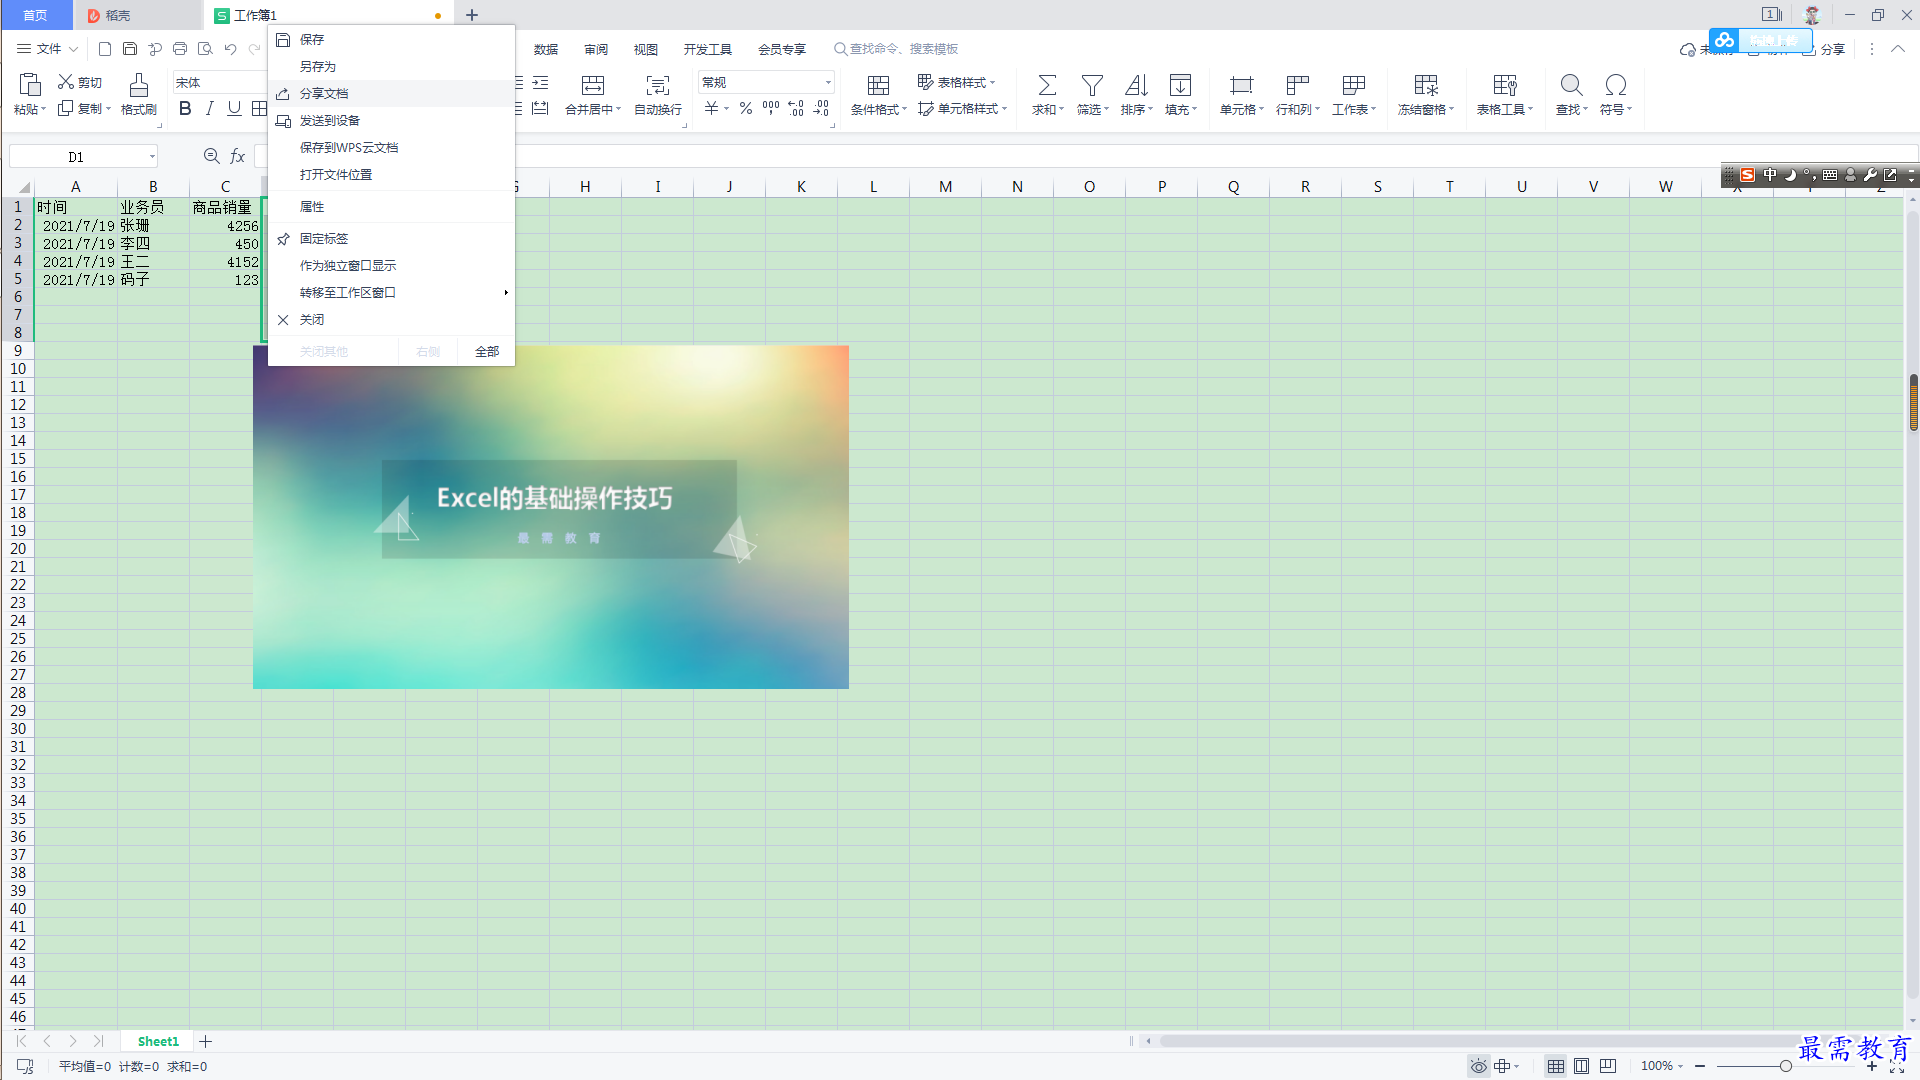
Task: Switch to Normal view in status bar
Action: pos(1555,1066)
